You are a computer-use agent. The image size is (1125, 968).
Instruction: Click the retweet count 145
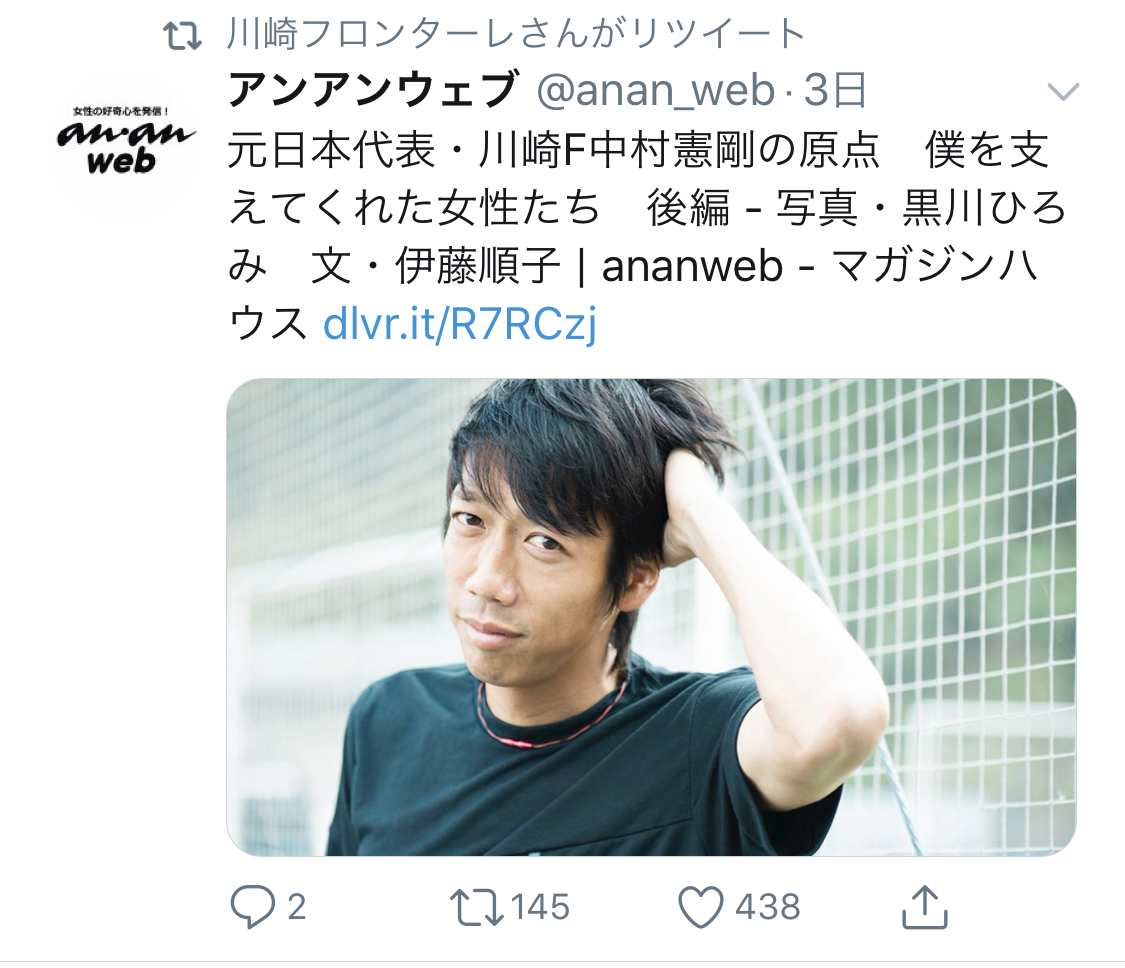coord(540,907)
